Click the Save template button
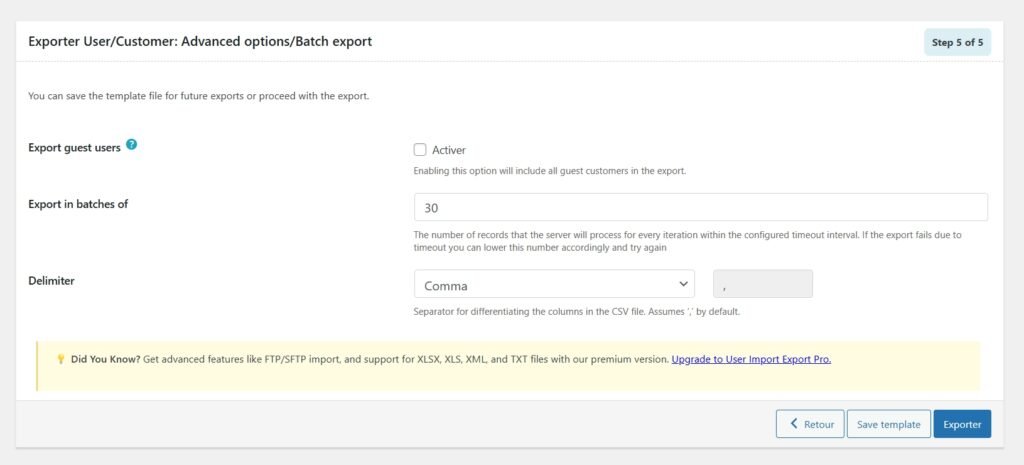The width and height of the screenshot is (1024, 465). pyautogui.click(x=888, y=424)
